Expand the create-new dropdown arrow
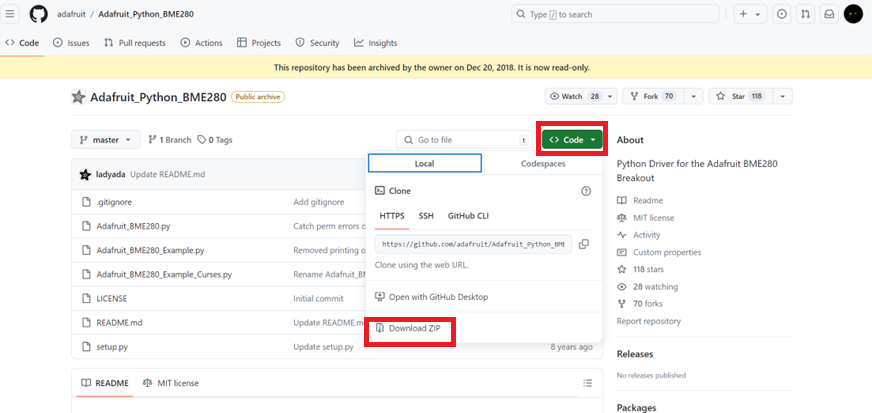 point(758,14)
